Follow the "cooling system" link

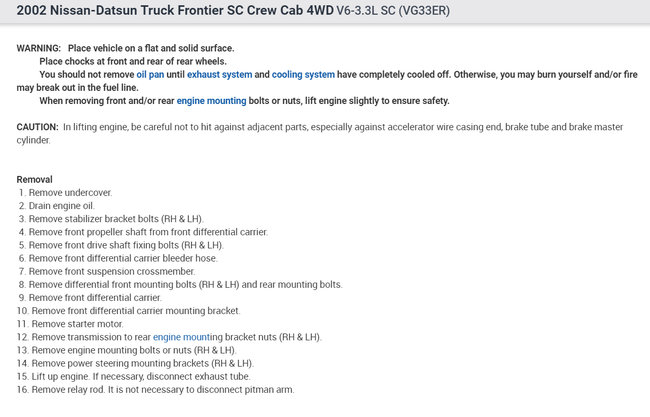click(304, 74)
